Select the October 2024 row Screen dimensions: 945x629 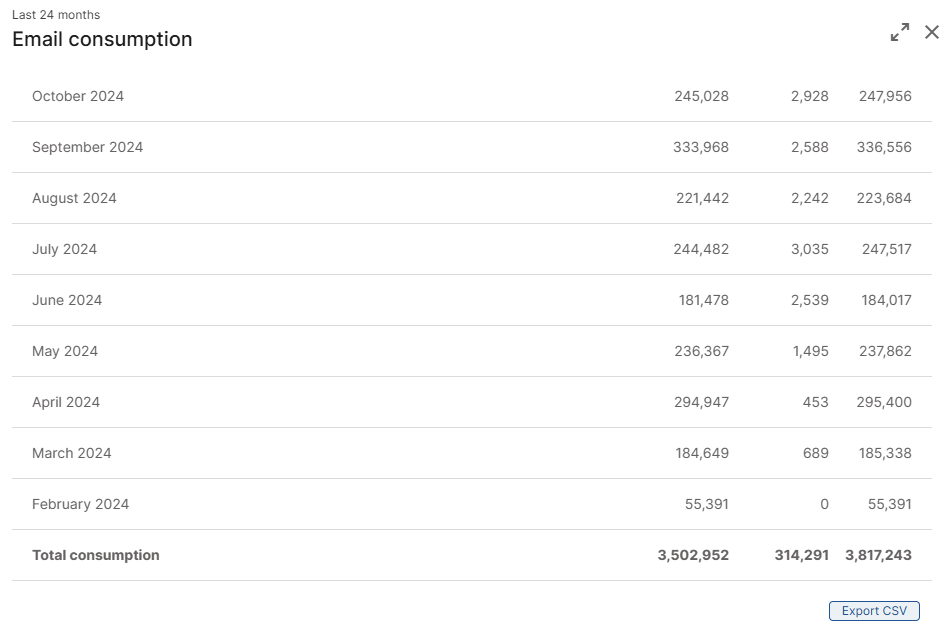click(x=472, y=96)
